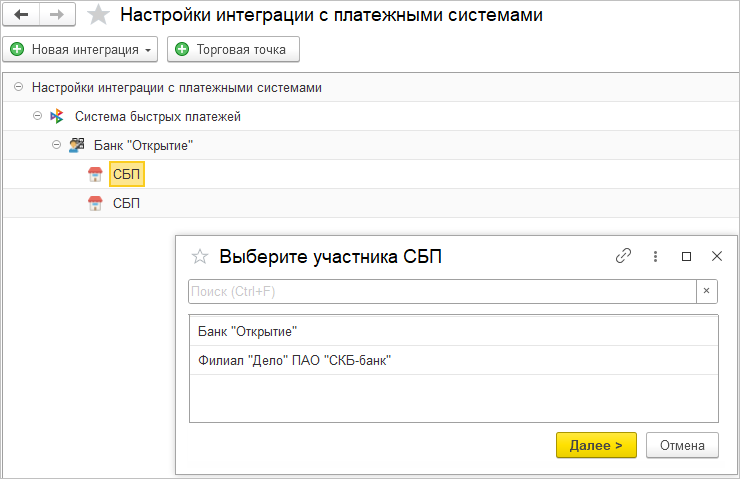Open the dialog's three-dot more menu
The height and width of the screenshot is (479, 740).
point(655,256)
